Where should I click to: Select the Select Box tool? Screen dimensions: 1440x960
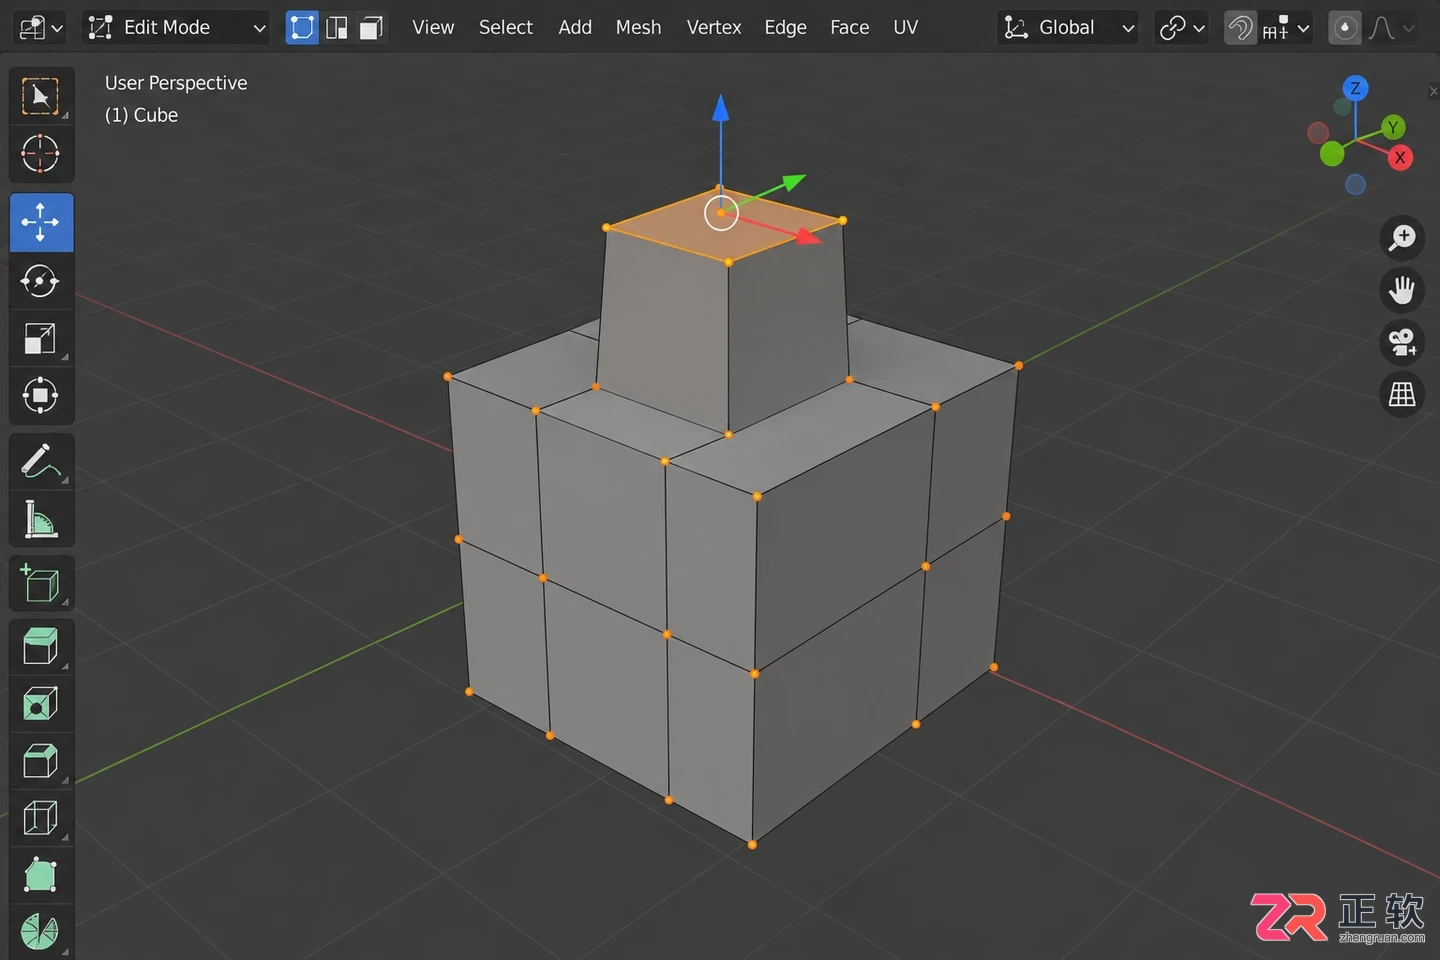tap(41, 96)
